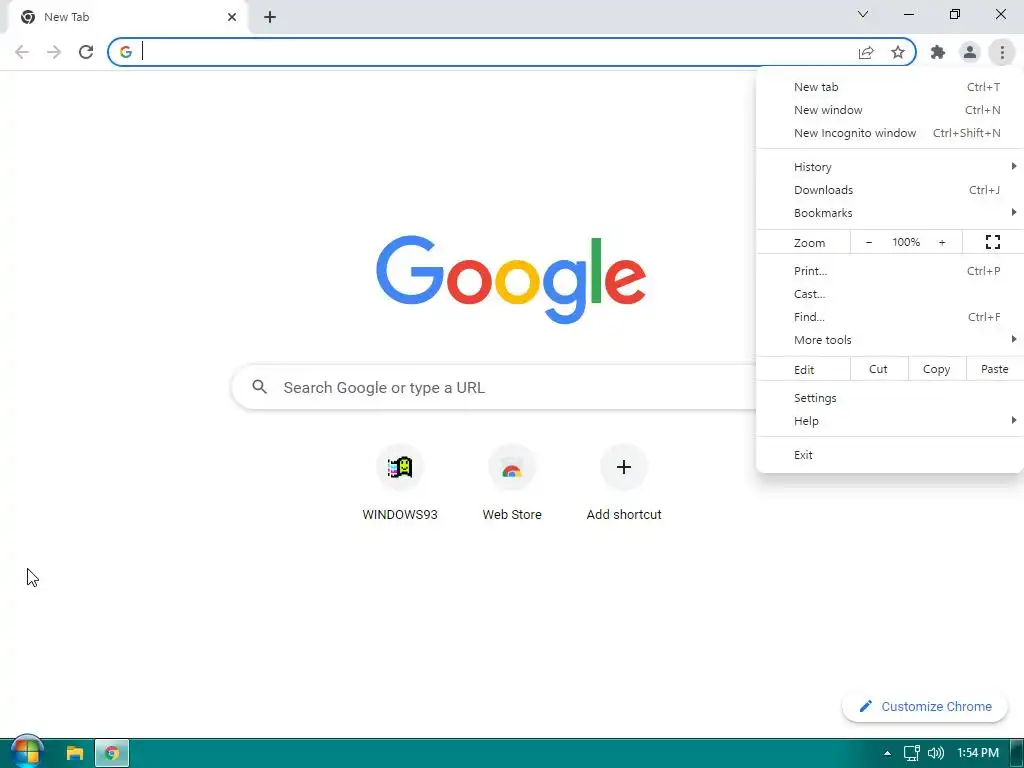
Task: Open Settings from the menu
Action: [x=889, y=398]
